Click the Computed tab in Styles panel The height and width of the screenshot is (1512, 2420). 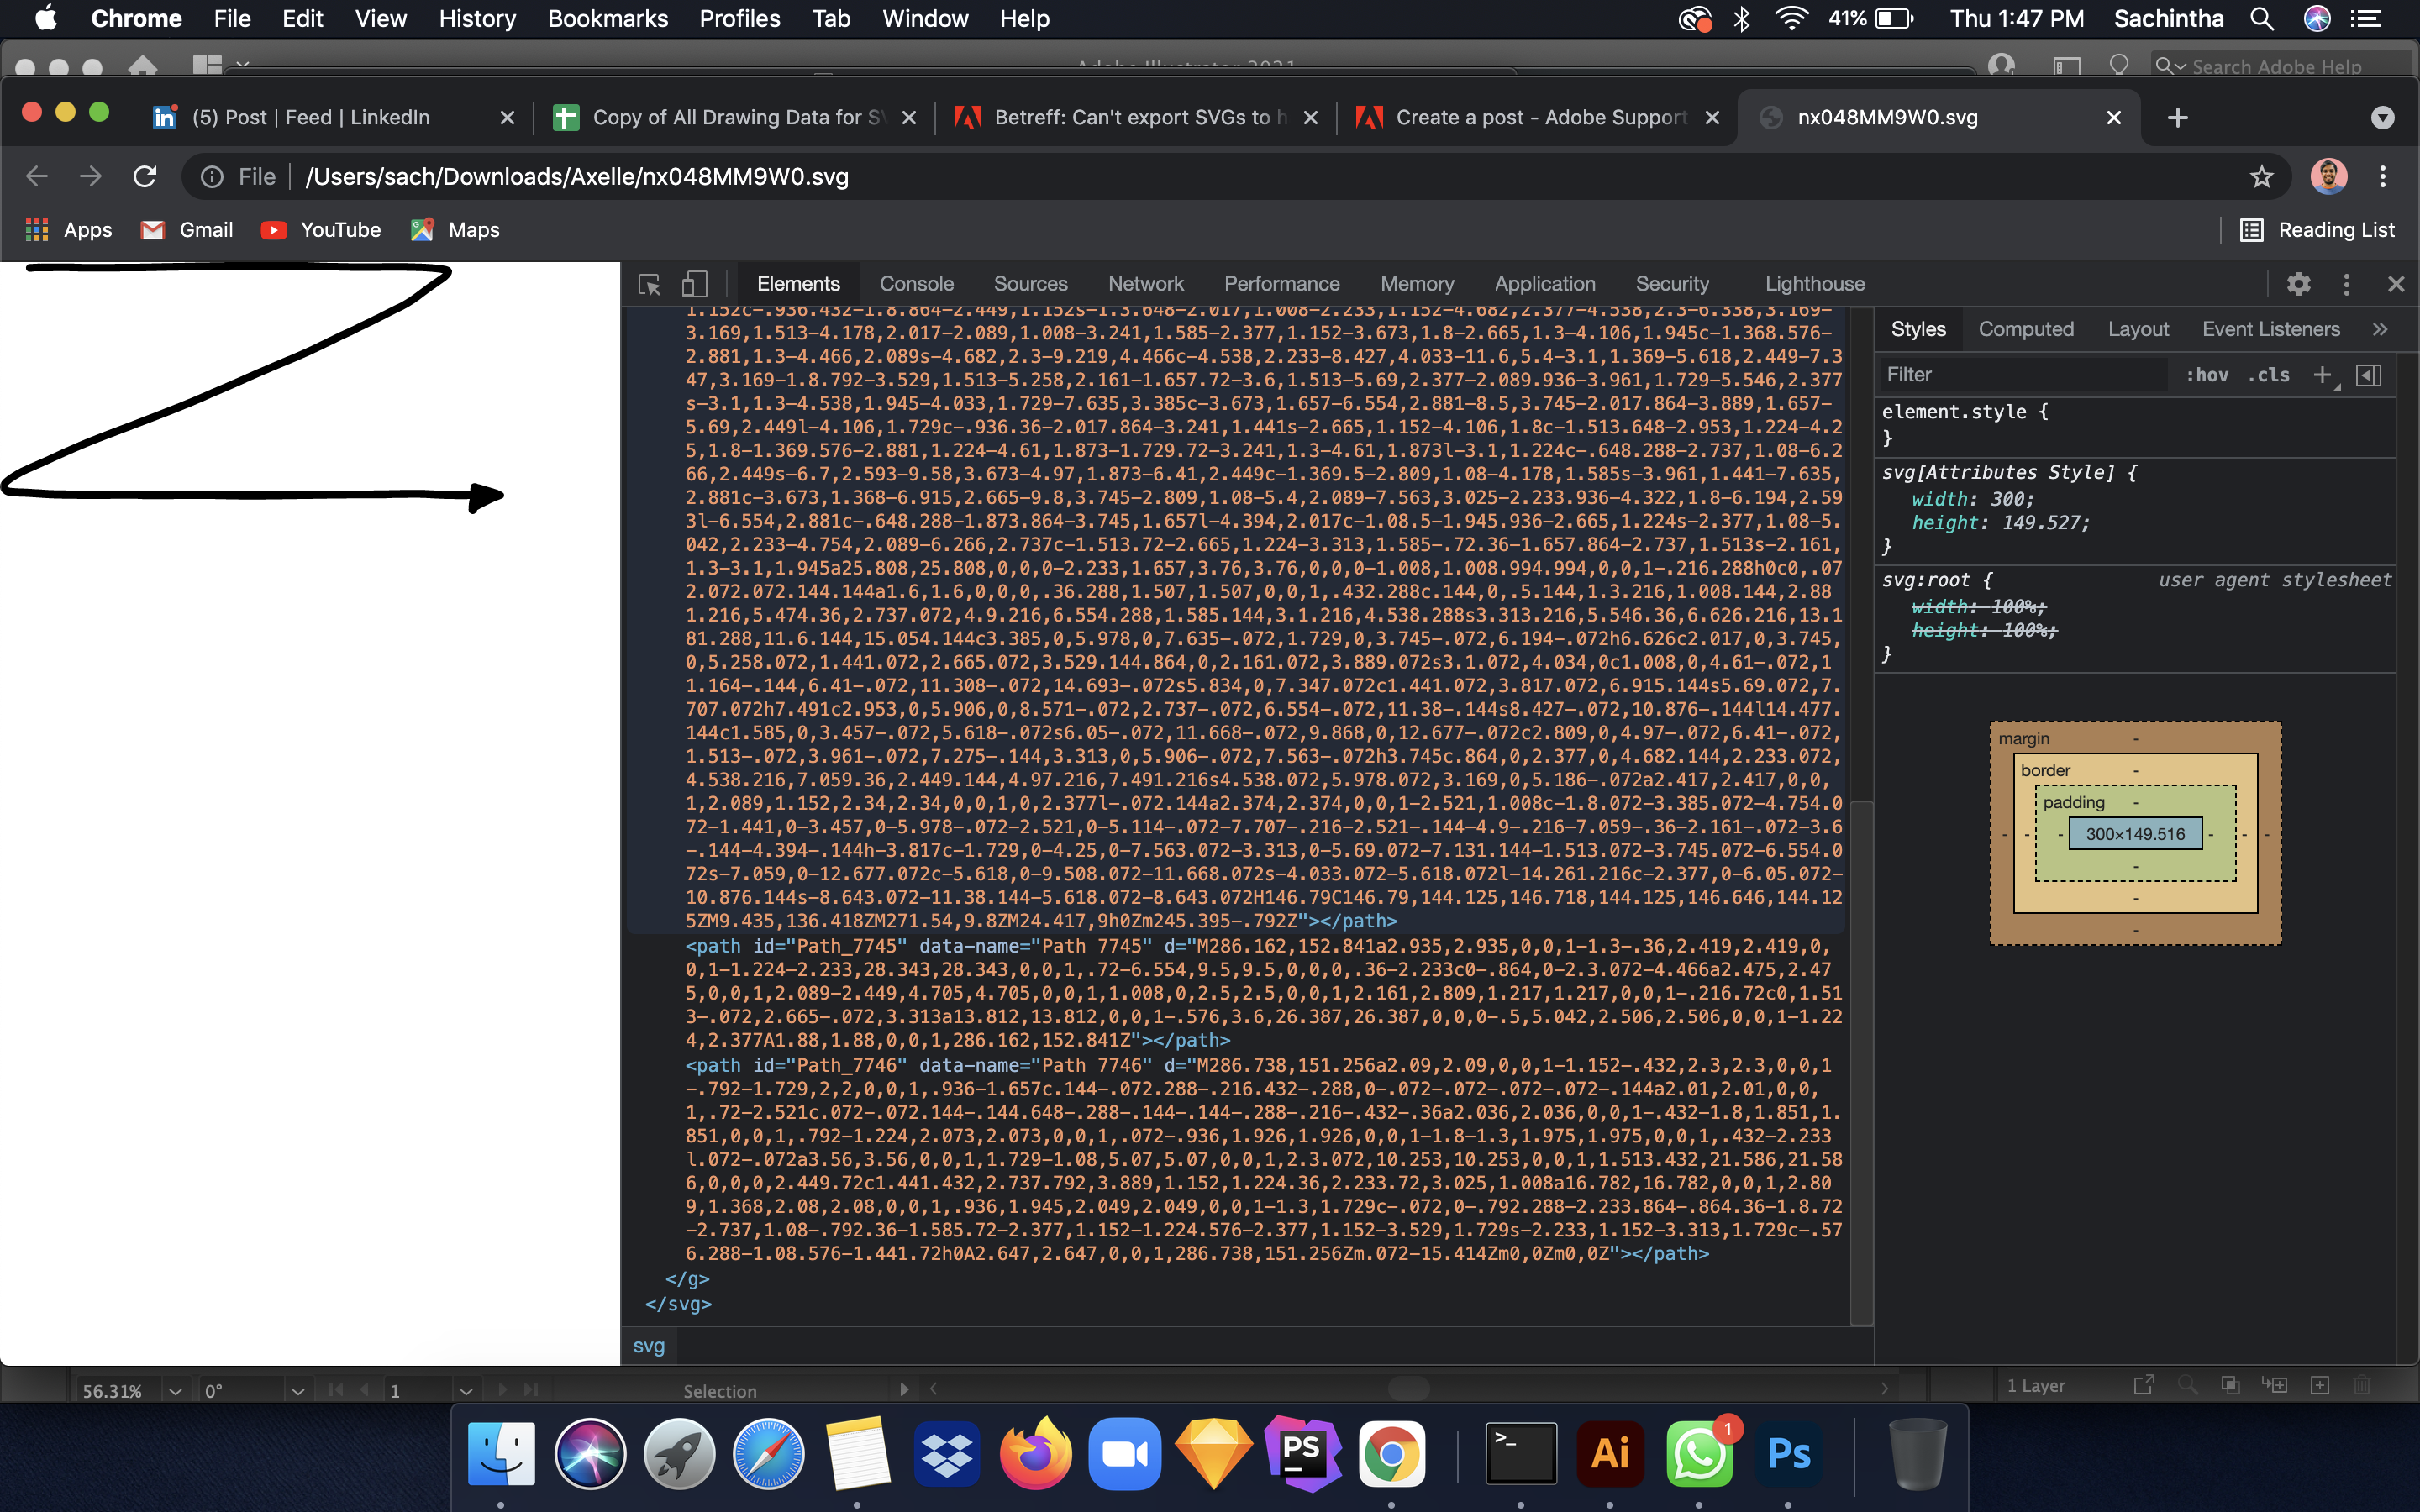tap(2026, 329)
